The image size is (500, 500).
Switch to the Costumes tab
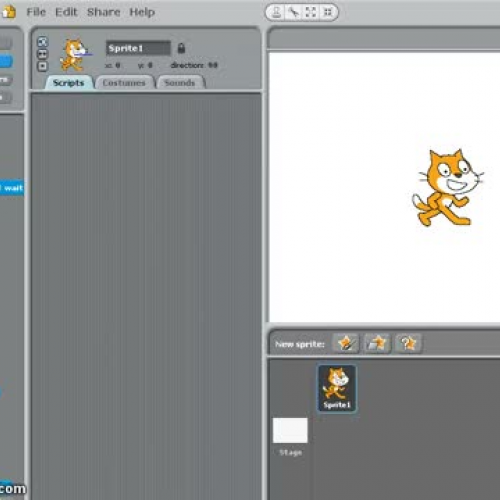coord(124,83)
